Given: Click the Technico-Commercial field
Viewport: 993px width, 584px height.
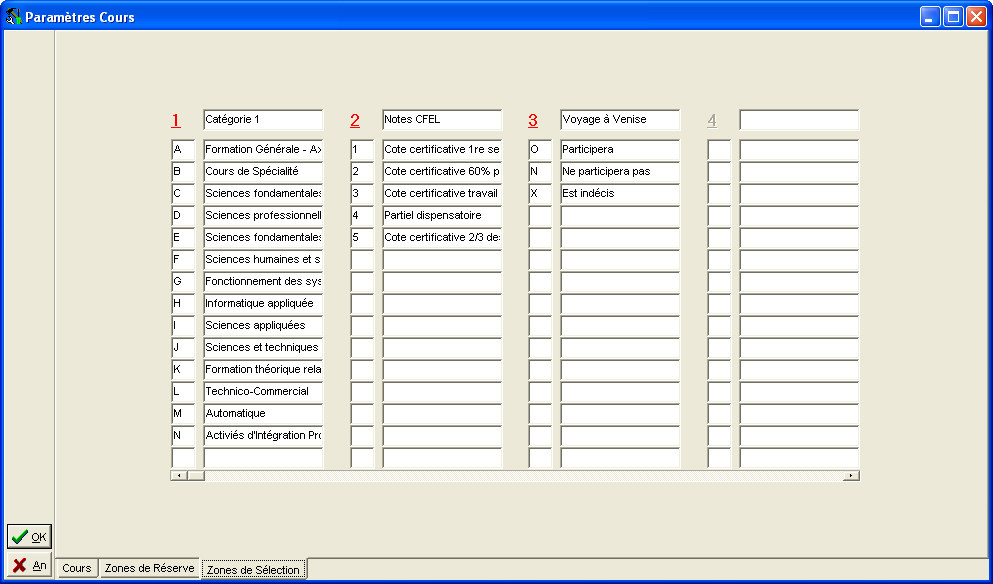Looking at the screenshot, I should [263, 391].
